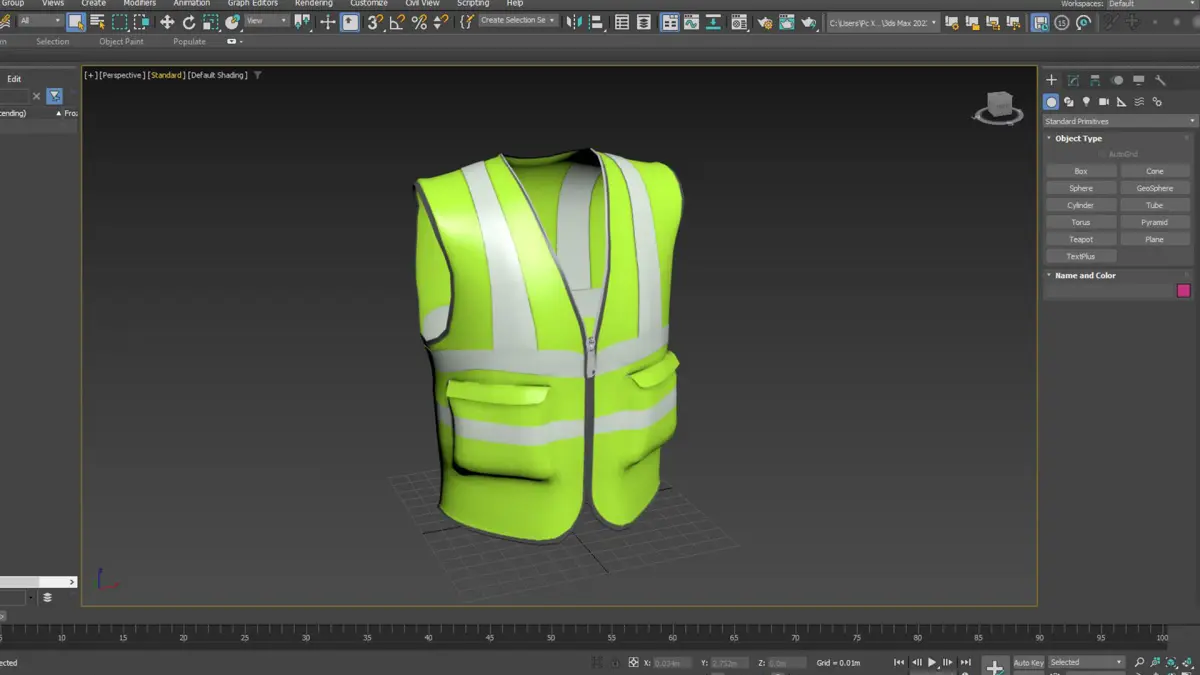Open the Standard Primitives dropdown

1118,121
